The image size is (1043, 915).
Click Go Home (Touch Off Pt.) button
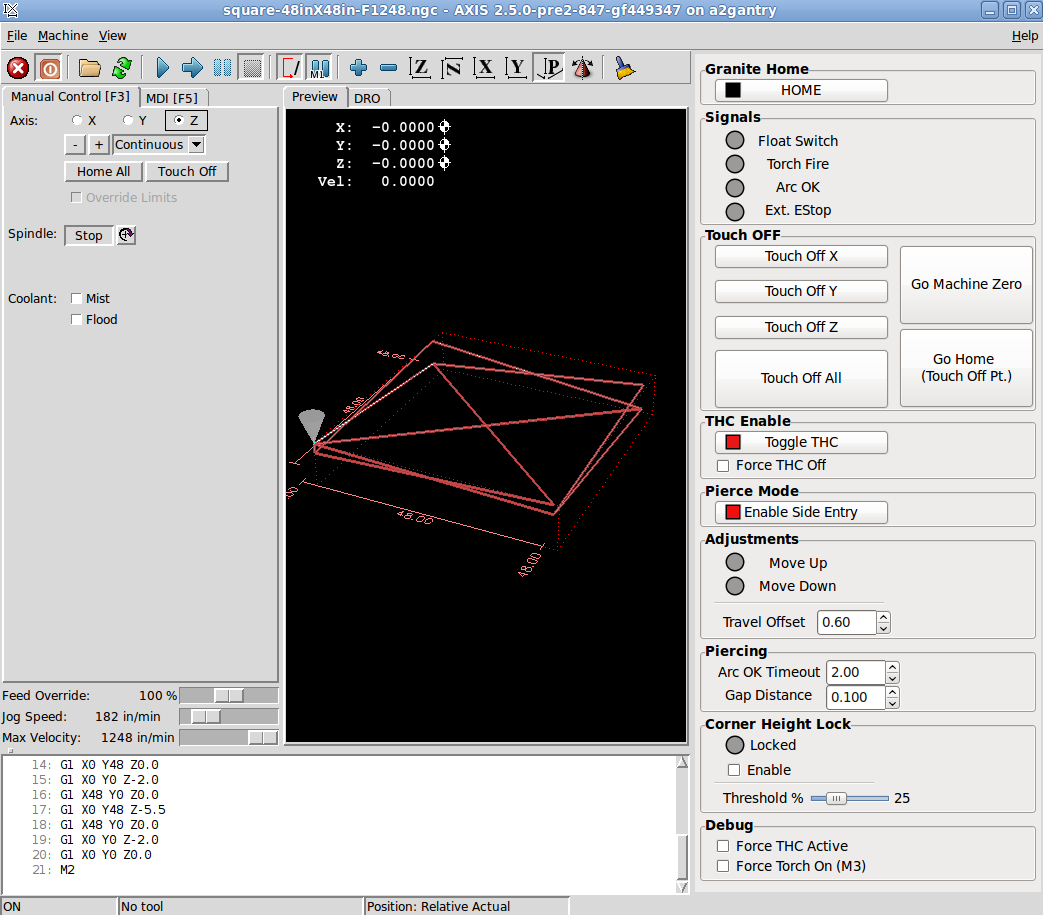[966, 368]
